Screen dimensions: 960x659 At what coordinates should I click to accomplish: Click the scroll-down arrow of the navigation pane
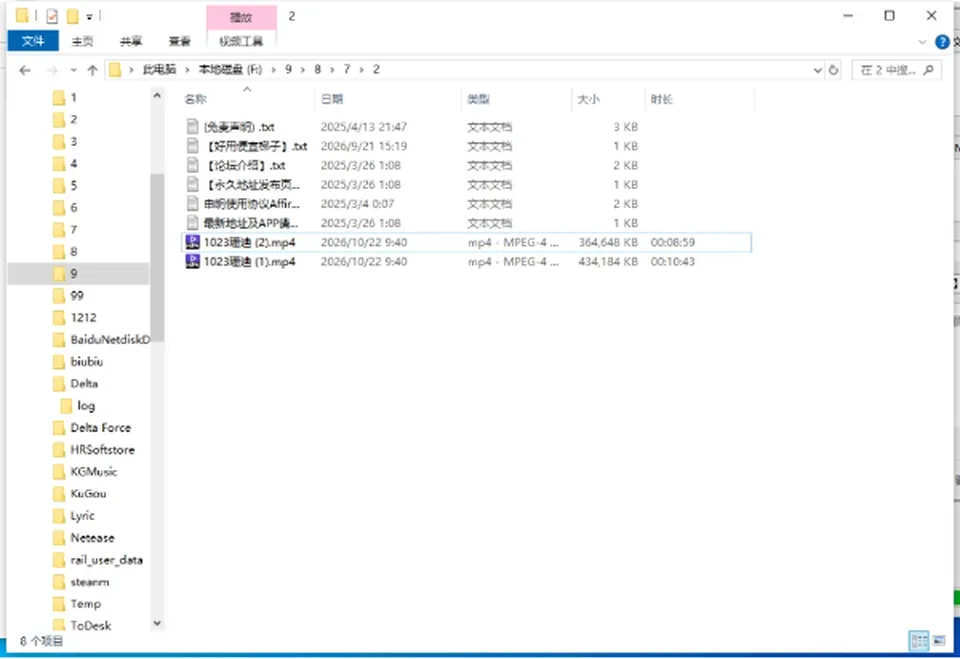(157, 623)
